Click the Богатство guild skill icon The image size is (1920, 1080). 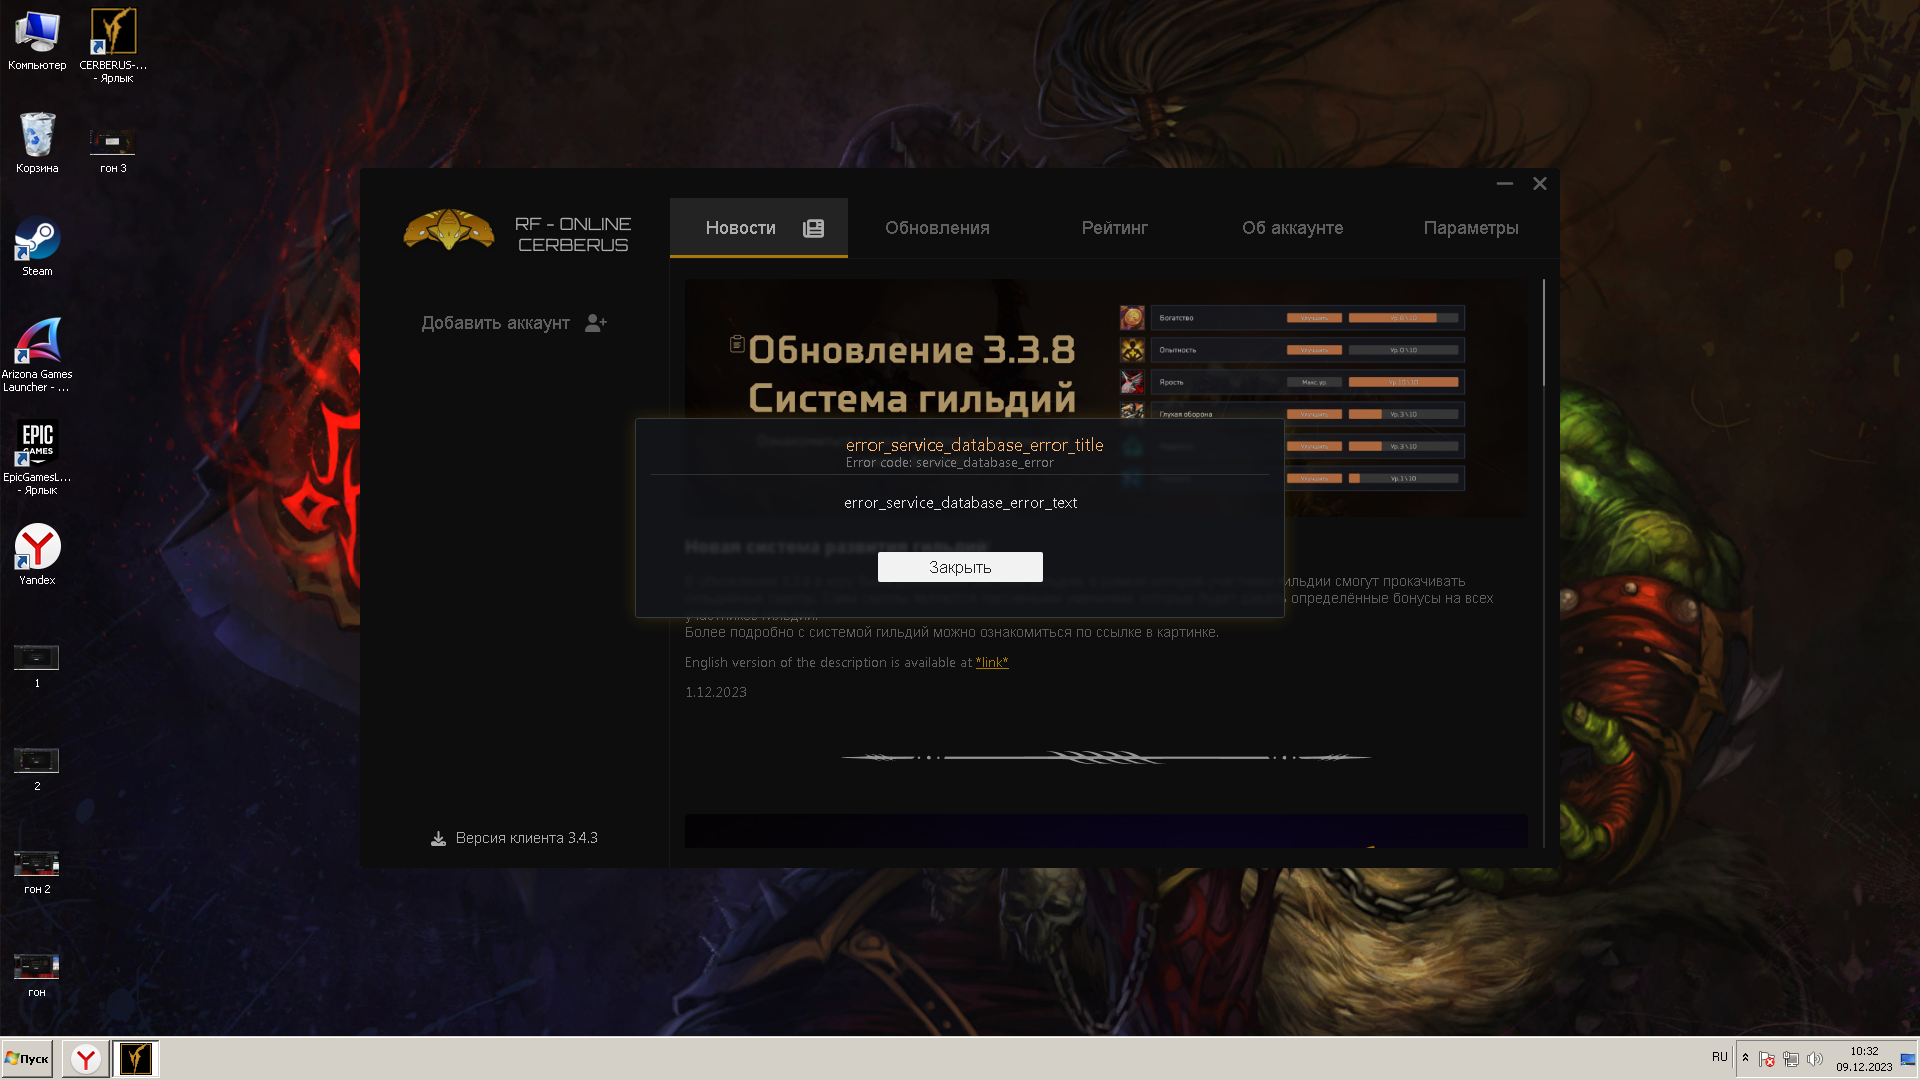[1132, 318]
